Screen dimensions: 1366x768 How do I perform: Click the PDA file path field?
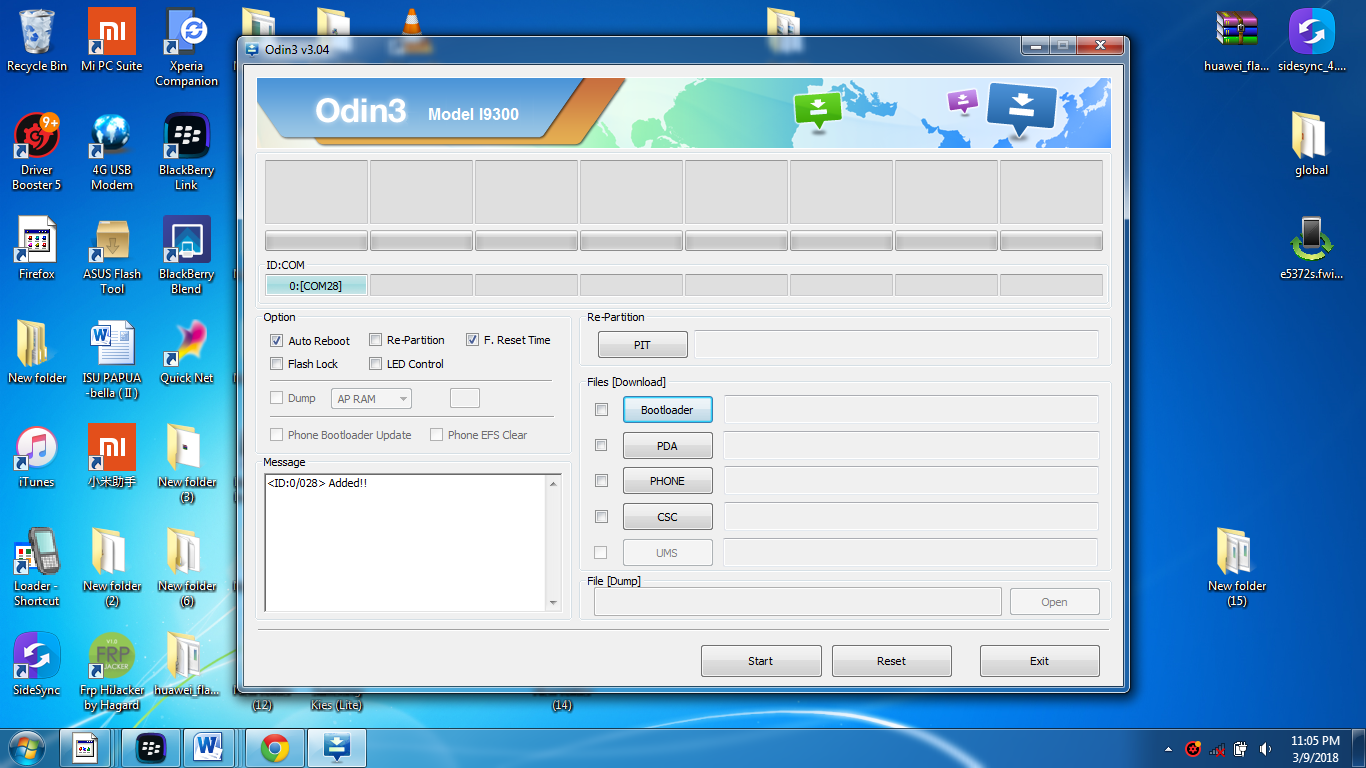click(x=911, y=446)
